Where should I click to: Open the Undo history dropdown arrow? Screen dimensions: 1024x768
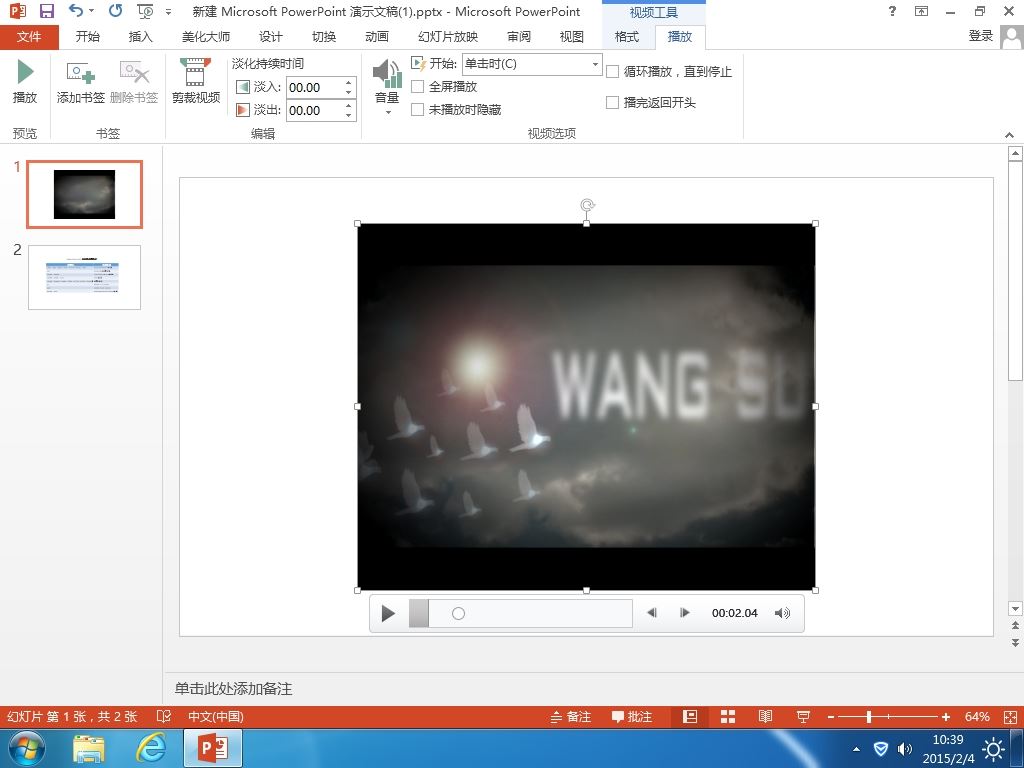(x=91, y=11)
